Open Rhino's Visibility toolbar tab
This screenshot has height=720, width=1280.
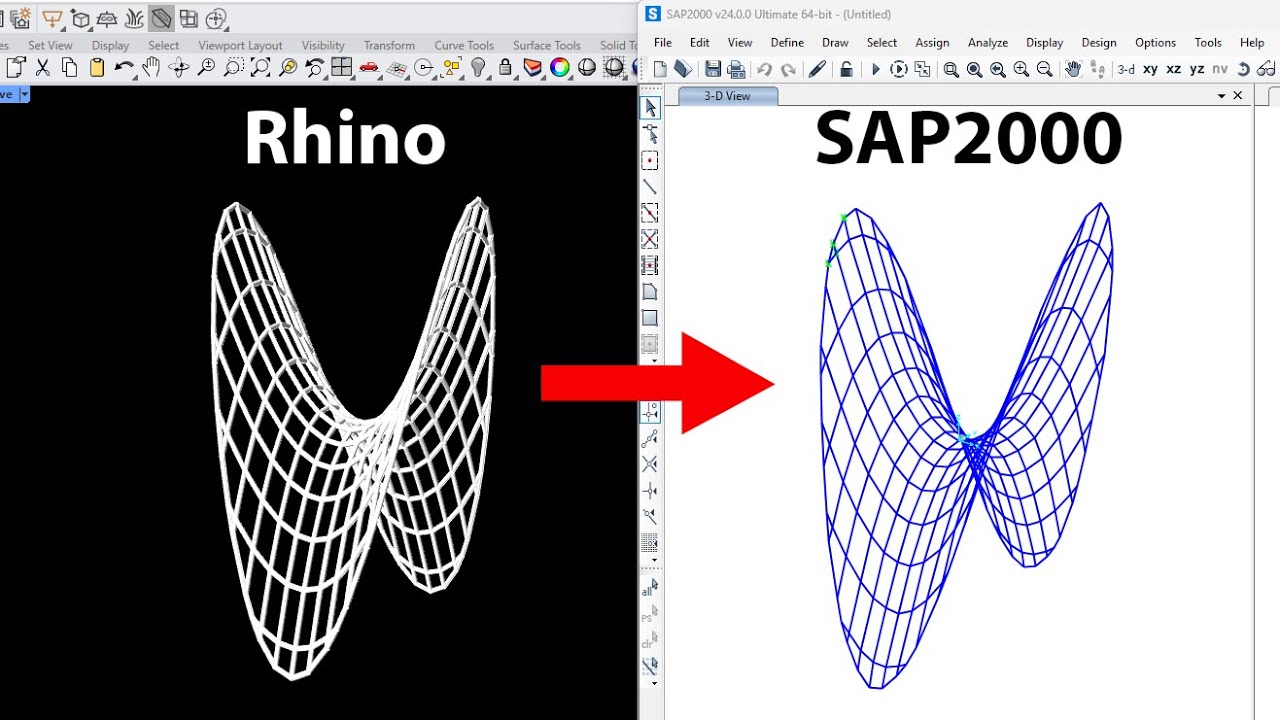pyautogui.click(x=323, y=46)
